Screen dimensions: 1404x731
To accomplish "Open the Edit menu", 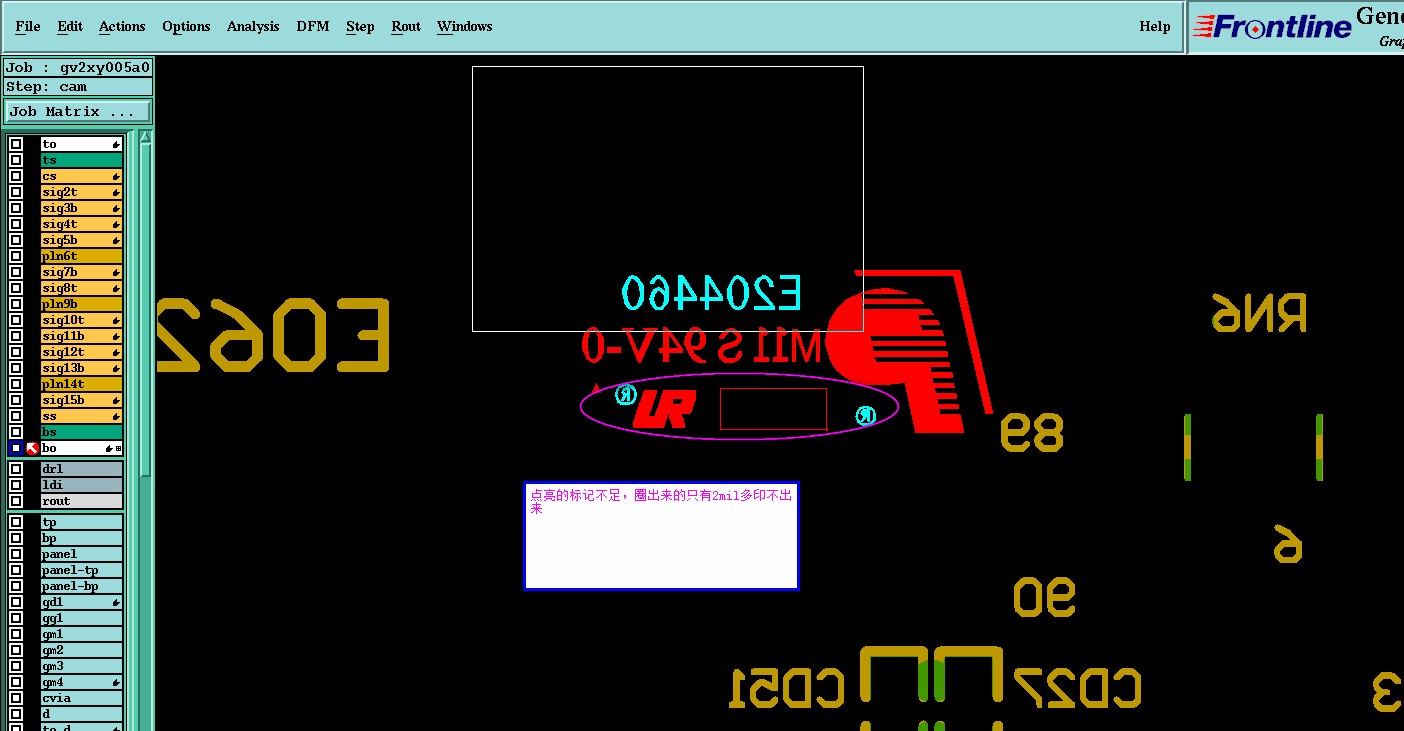I will click(x=70, y=26).
